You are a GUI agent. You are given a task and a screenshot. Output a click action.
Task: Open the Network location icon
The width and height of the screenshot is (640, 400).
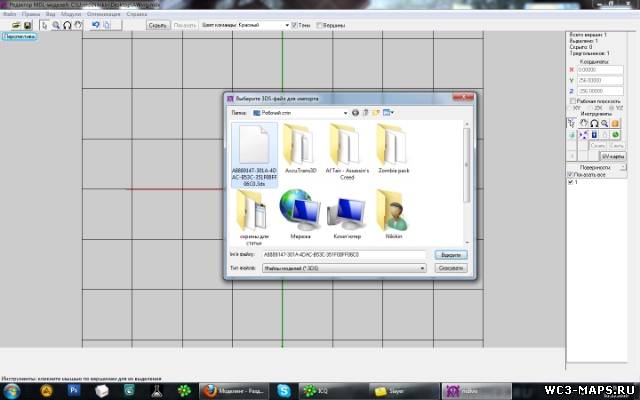click(299, 213)
